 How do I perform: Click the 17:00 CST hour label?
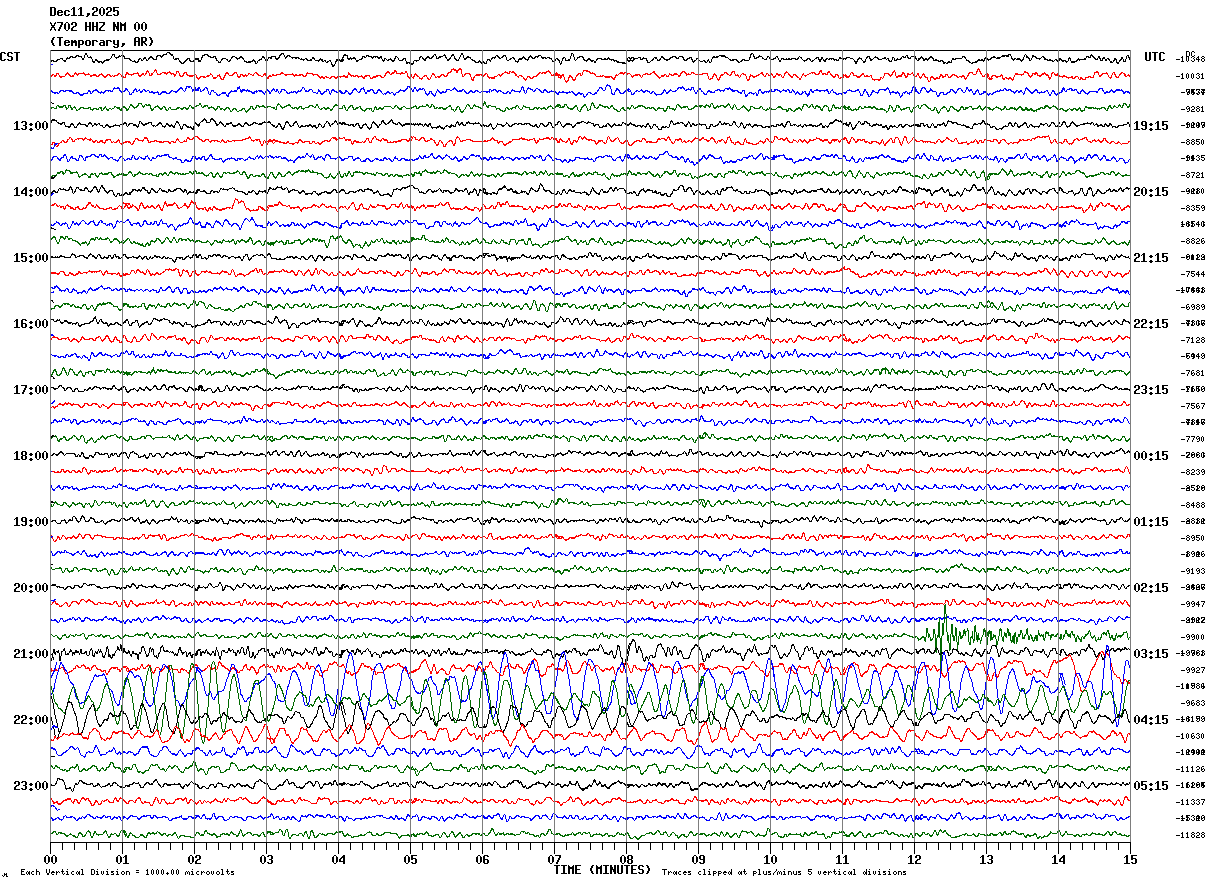(30, 390)
